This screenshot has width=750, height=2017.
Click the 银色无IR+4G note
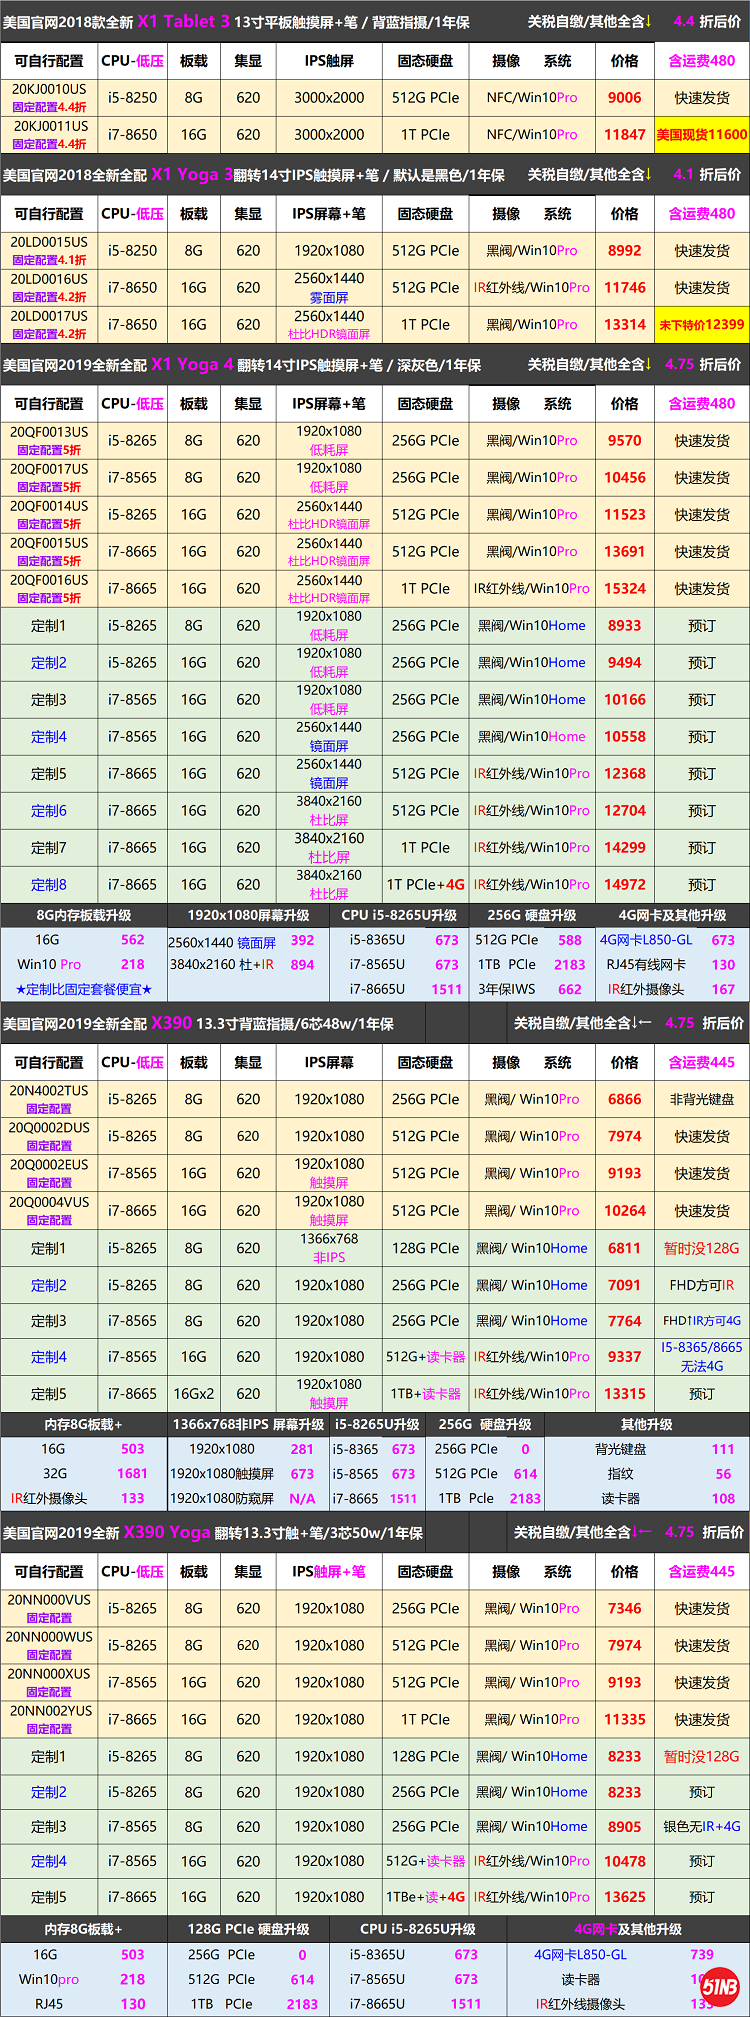(702, 1826)
